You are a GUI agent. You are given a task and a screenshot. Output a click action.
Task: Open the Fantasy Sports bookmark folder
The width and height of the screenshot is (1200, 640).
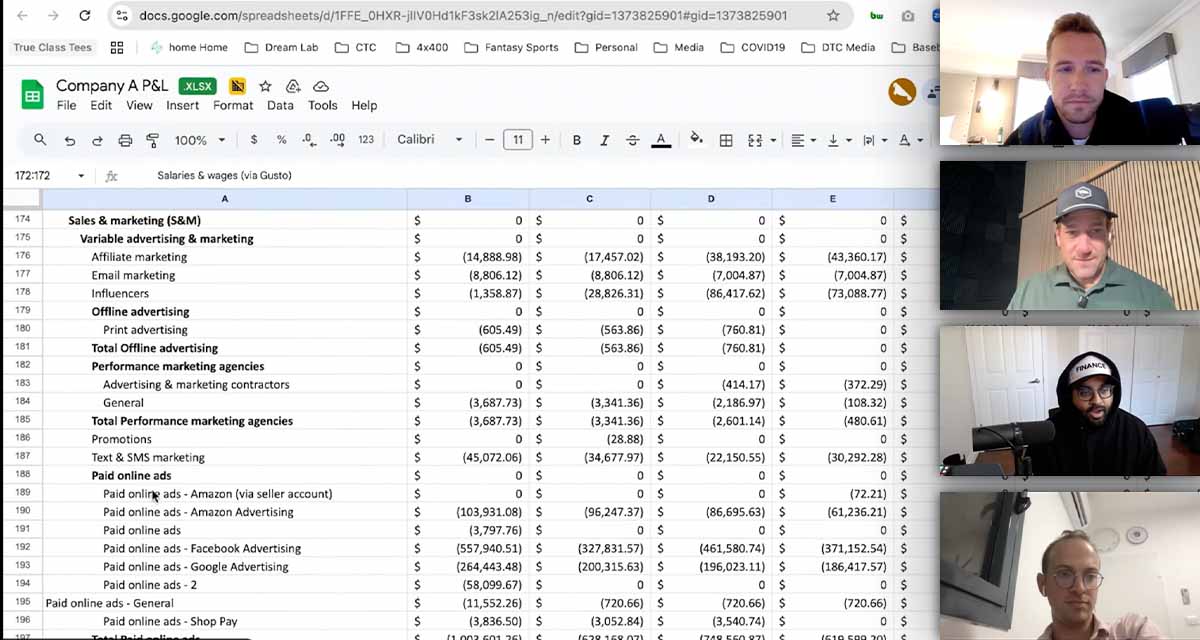coord(512,47)
